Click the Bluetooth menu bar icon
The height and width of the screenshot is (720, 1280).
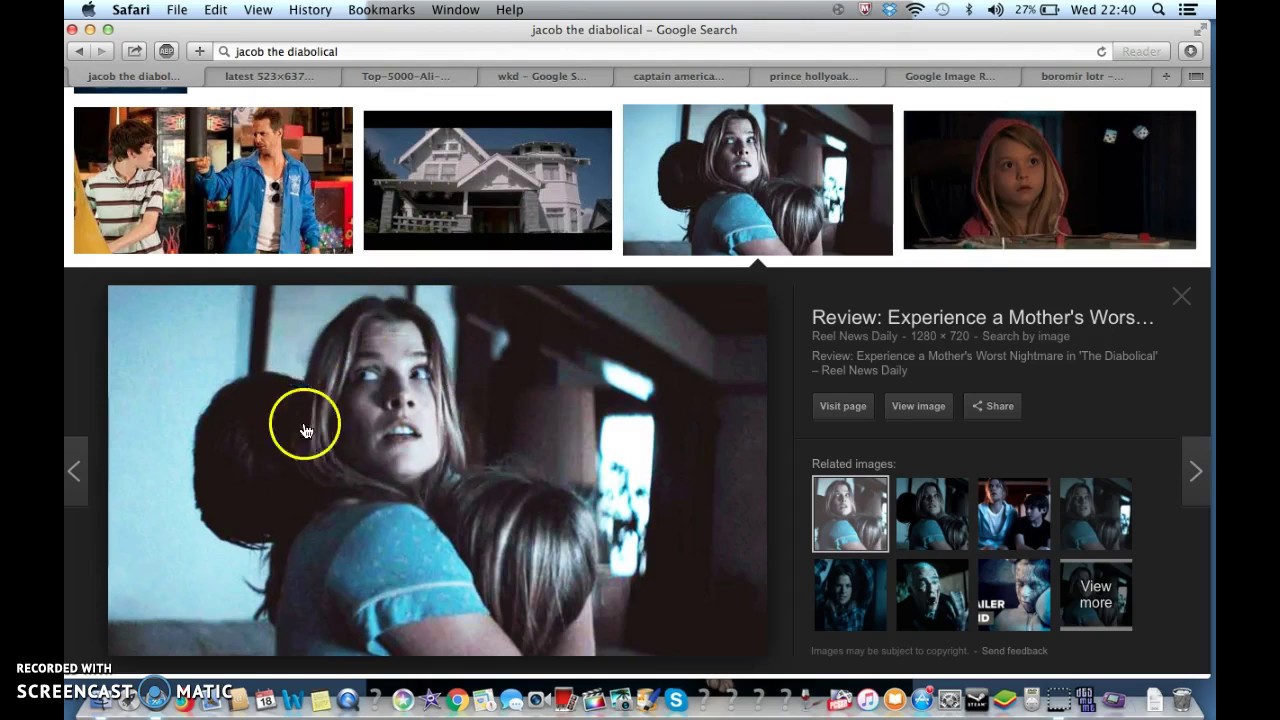point(969,10)
